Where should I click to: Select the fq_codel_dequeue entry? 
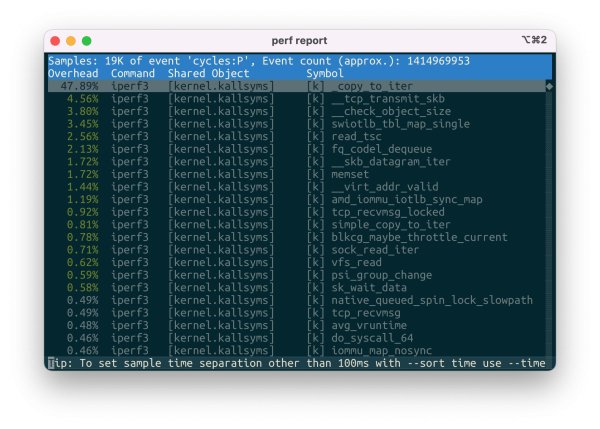380,149
